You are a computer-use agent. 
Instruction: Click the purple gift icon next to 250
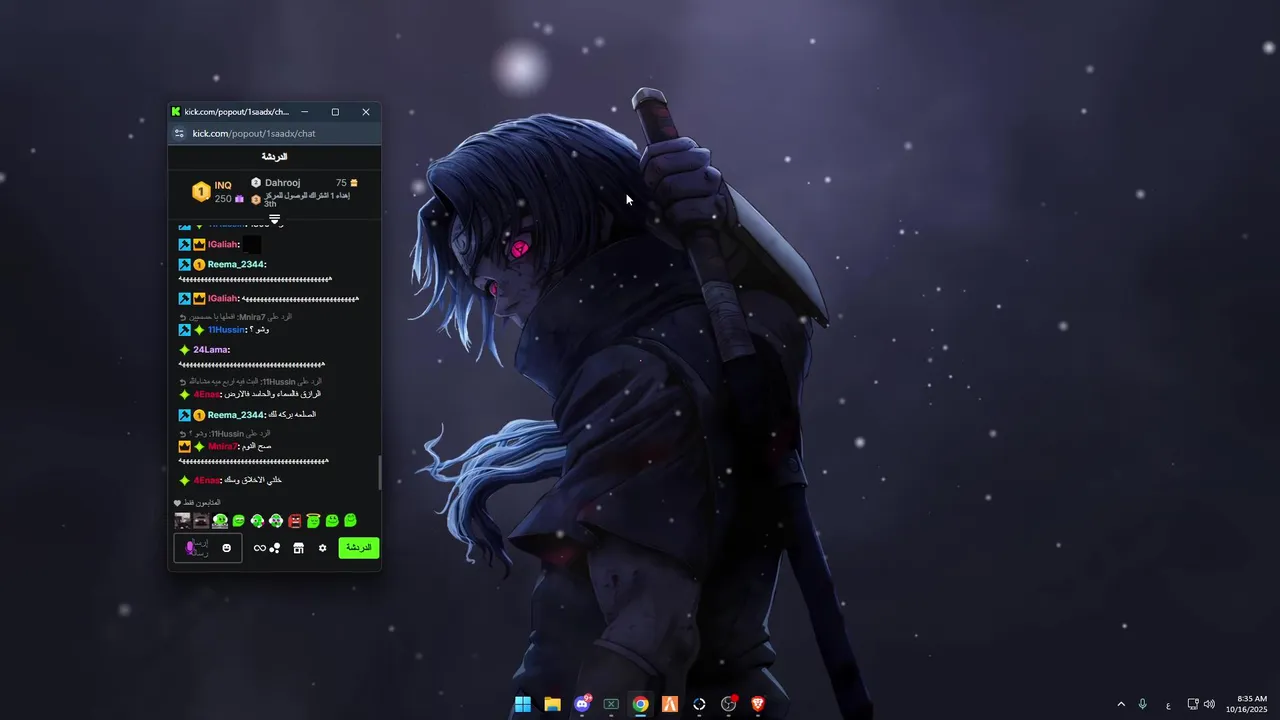click(x=239, y=199)
